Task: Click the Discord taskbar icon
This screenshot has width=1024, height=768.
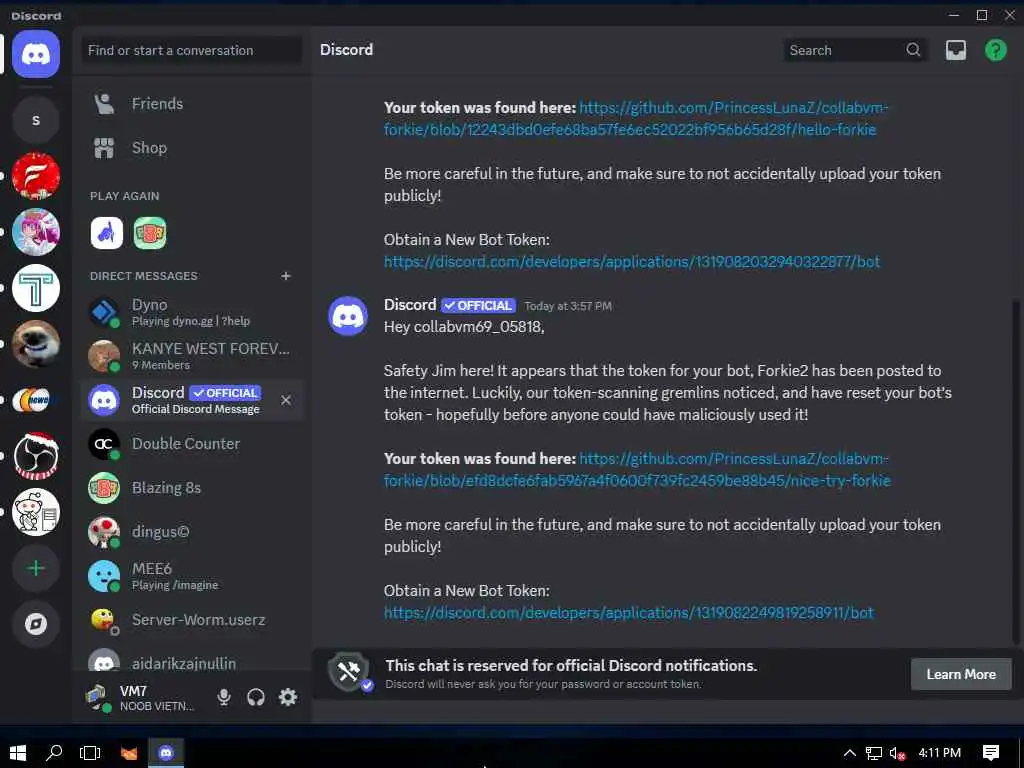Action: click(166, 753)
